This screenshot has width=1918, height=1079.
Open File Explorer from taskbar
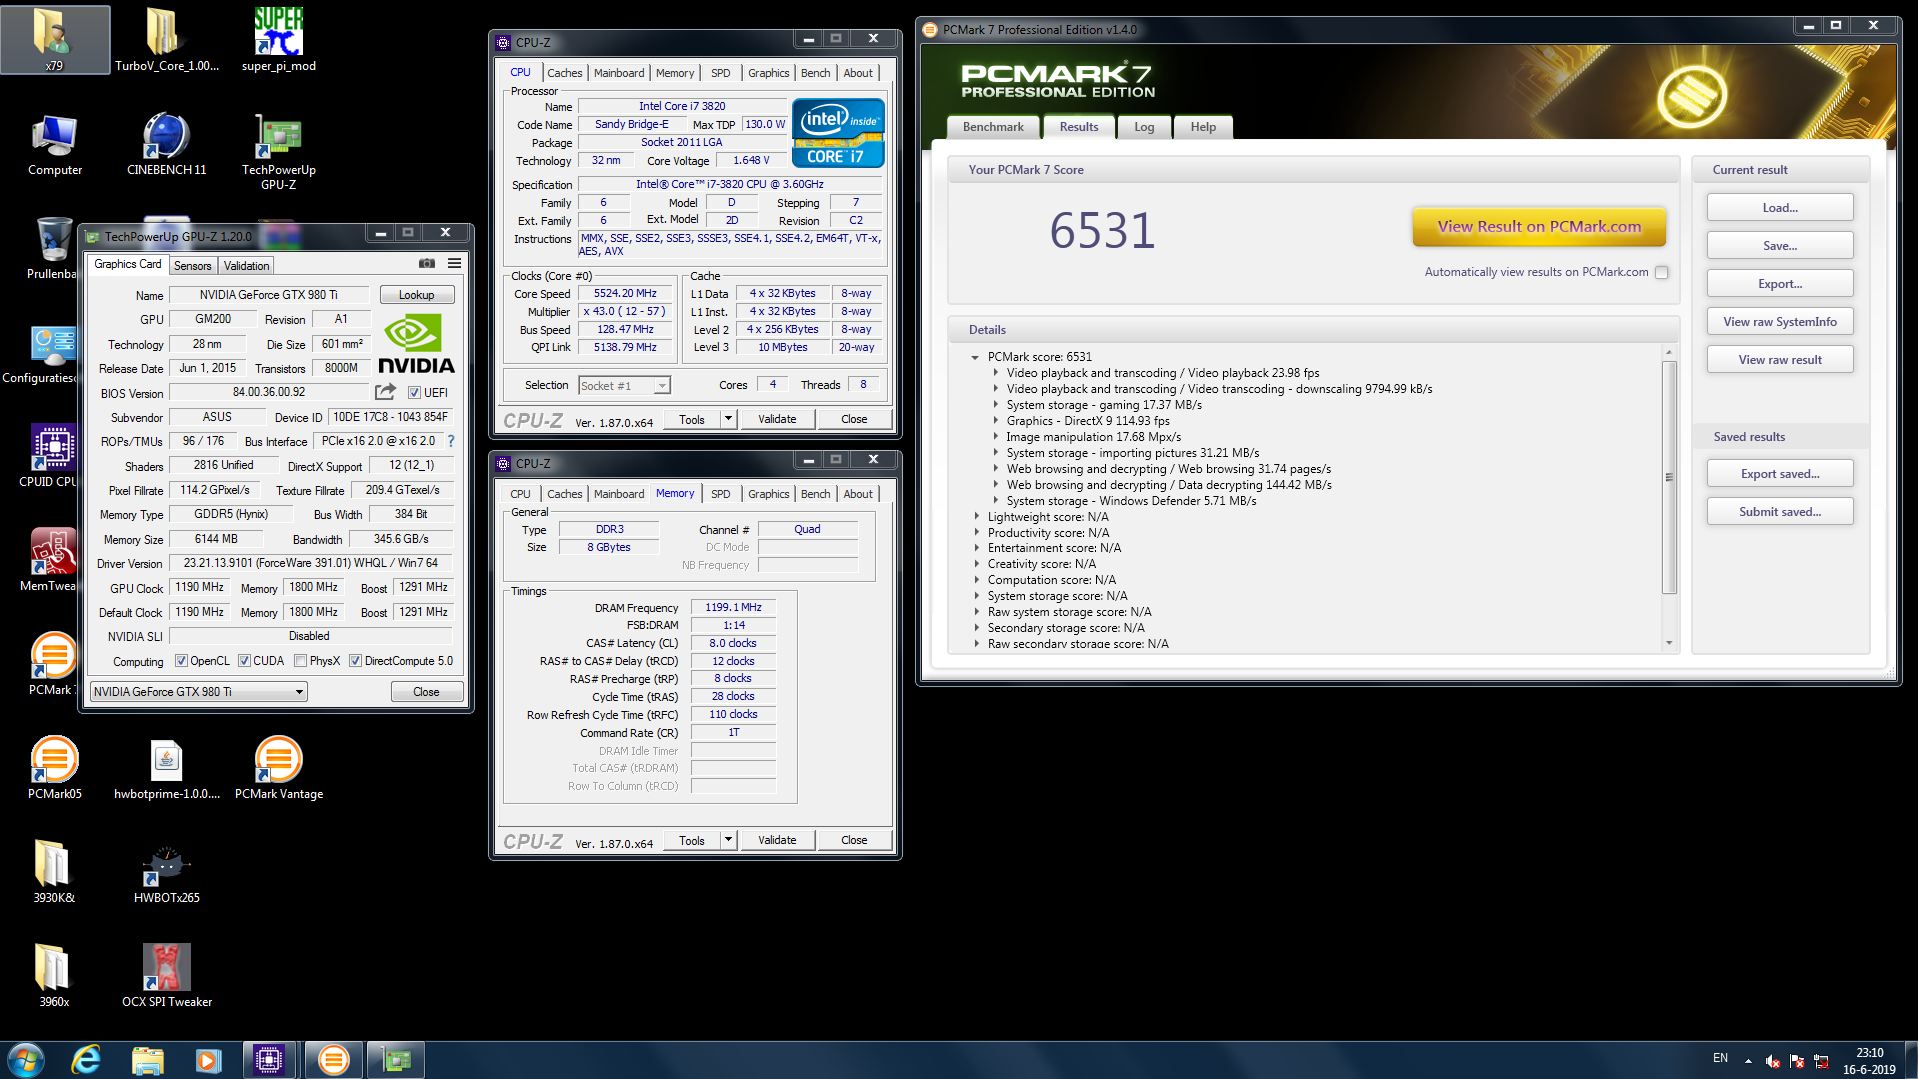[x=147, y=1060]
